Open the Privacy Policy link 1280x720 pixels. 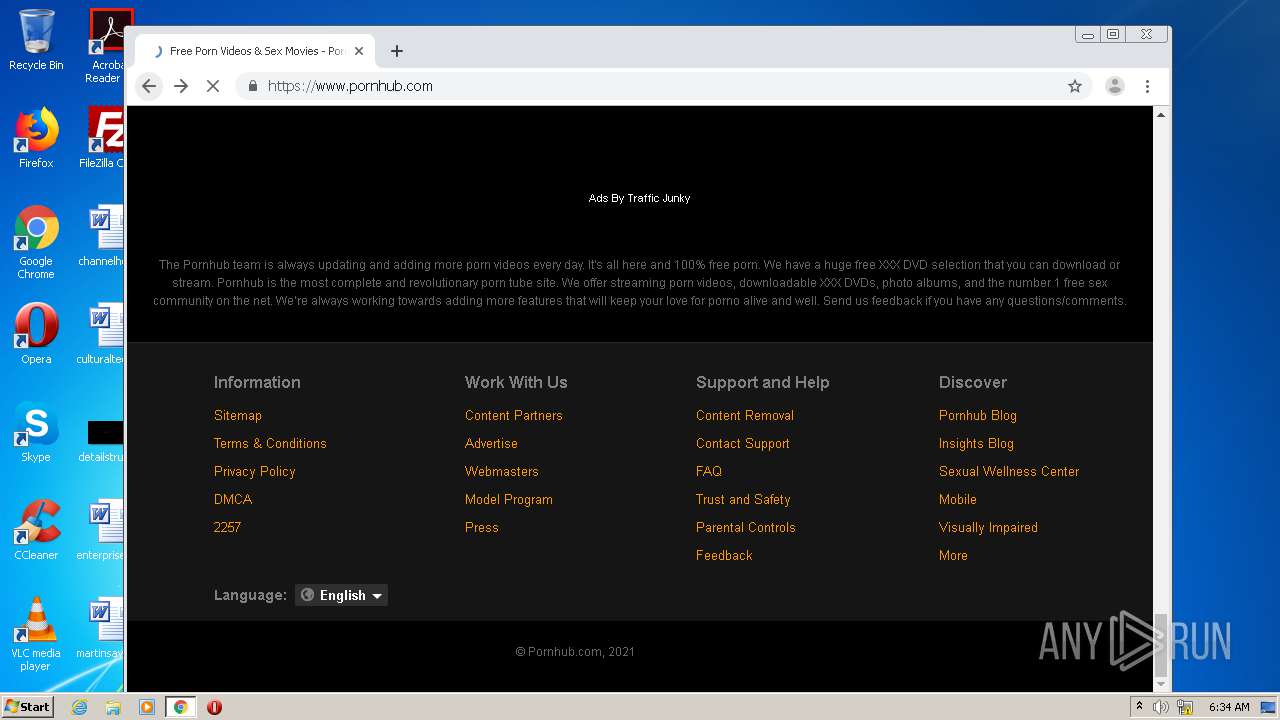tap(255, 471)
